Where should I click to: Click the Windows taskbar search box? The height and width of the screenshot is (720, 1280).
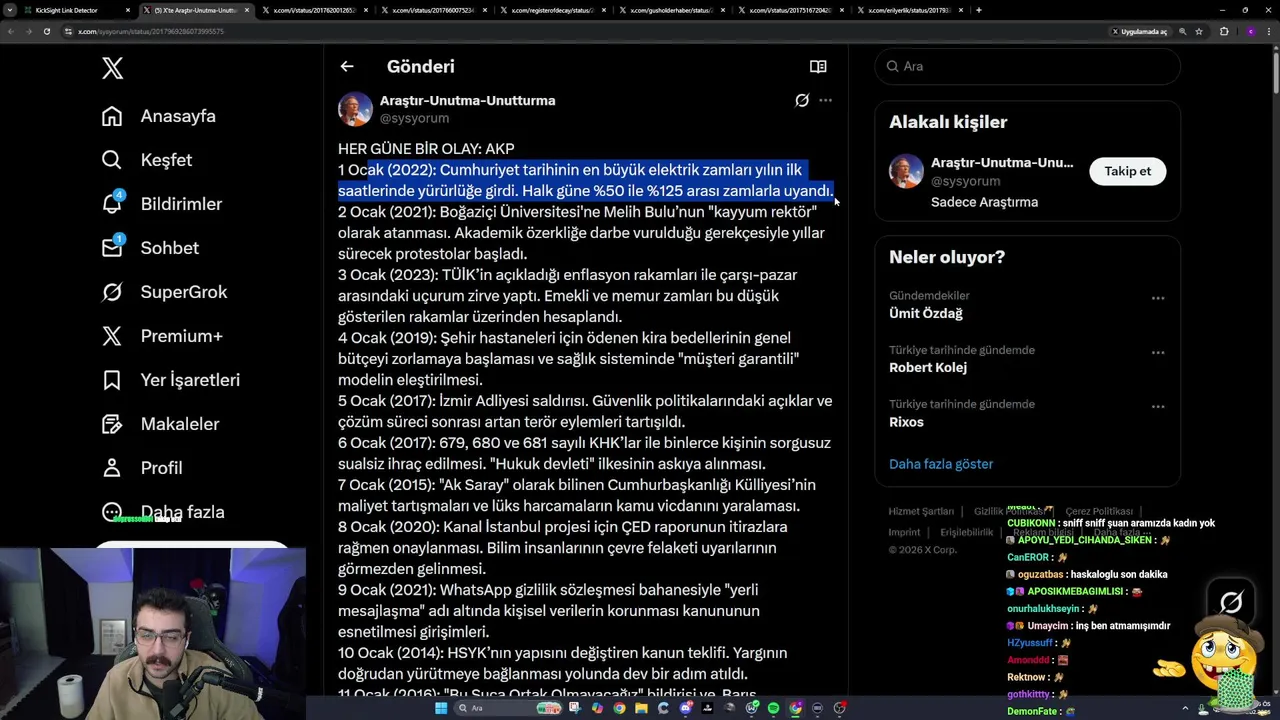508,708
